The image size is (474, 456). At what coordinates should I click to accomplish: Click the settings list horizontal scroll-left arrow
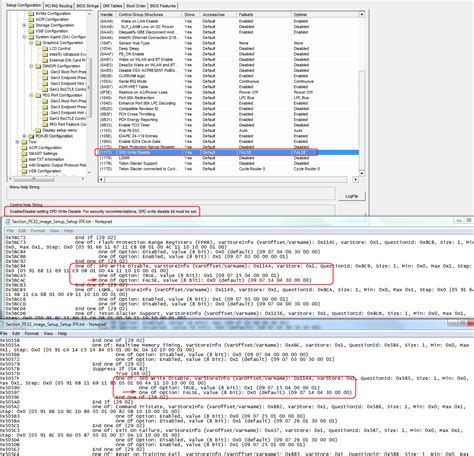click(101, 180)
